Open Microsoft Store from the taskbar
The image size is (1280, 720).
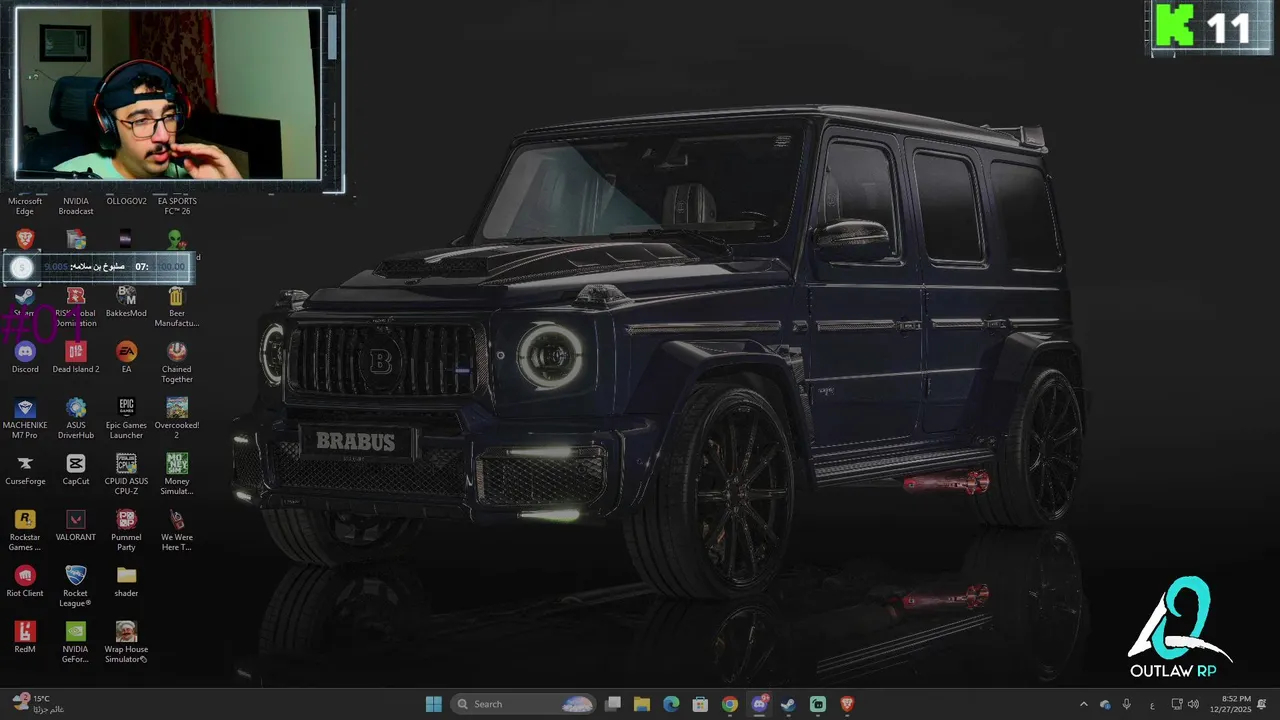701,704
